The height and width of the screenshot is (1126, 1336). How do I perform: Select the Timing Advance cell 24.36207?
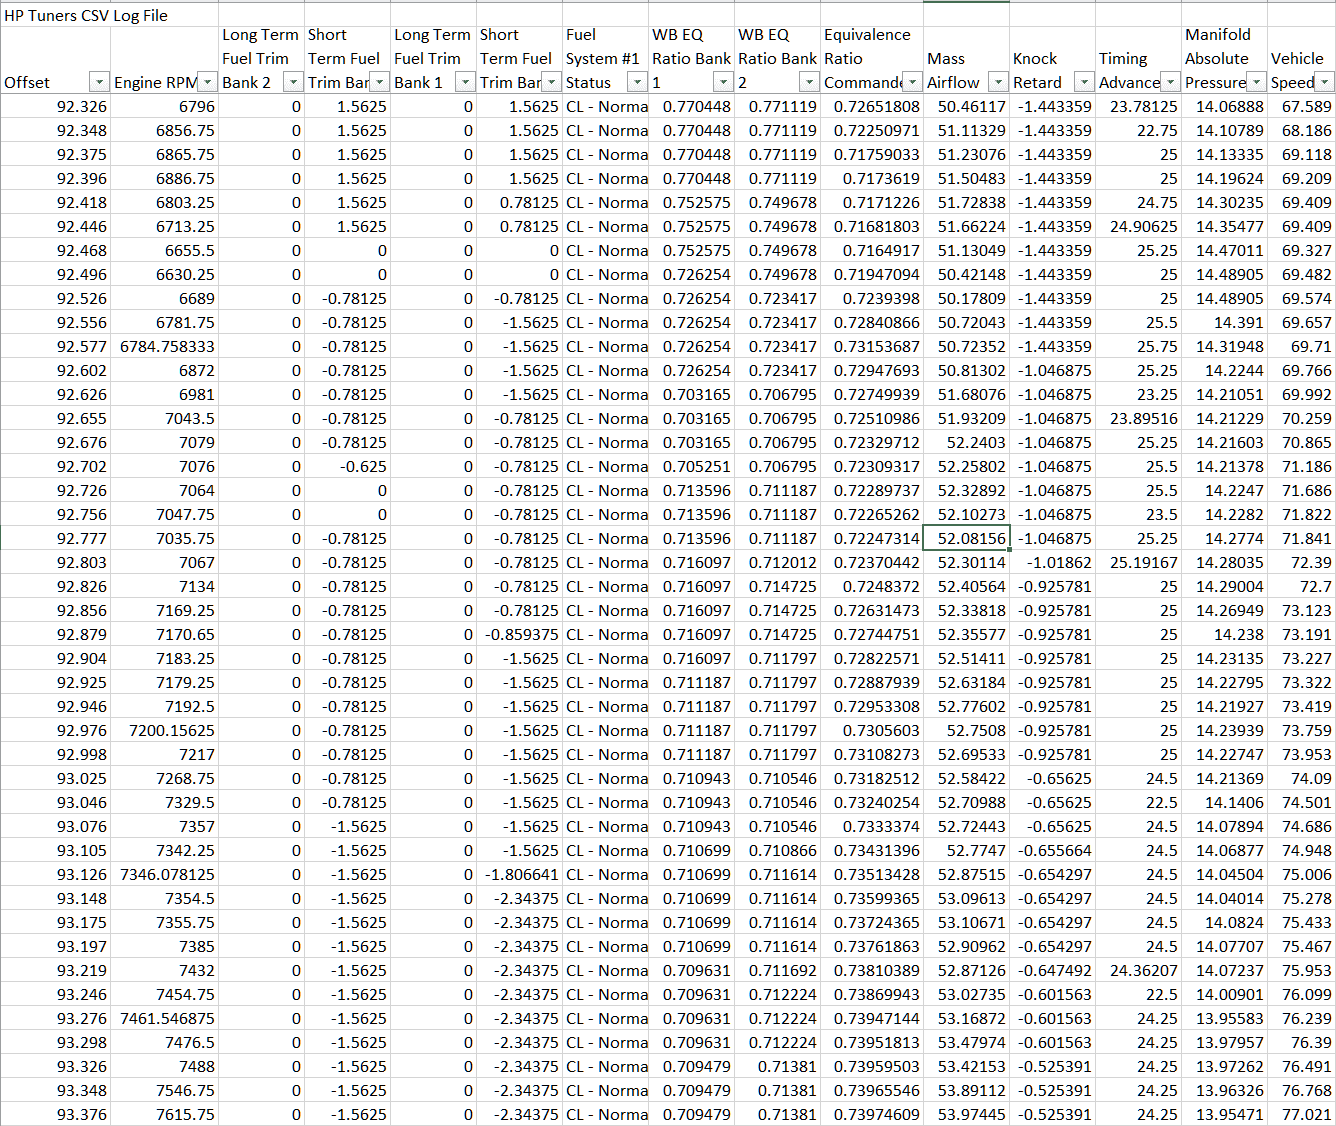1139,970
